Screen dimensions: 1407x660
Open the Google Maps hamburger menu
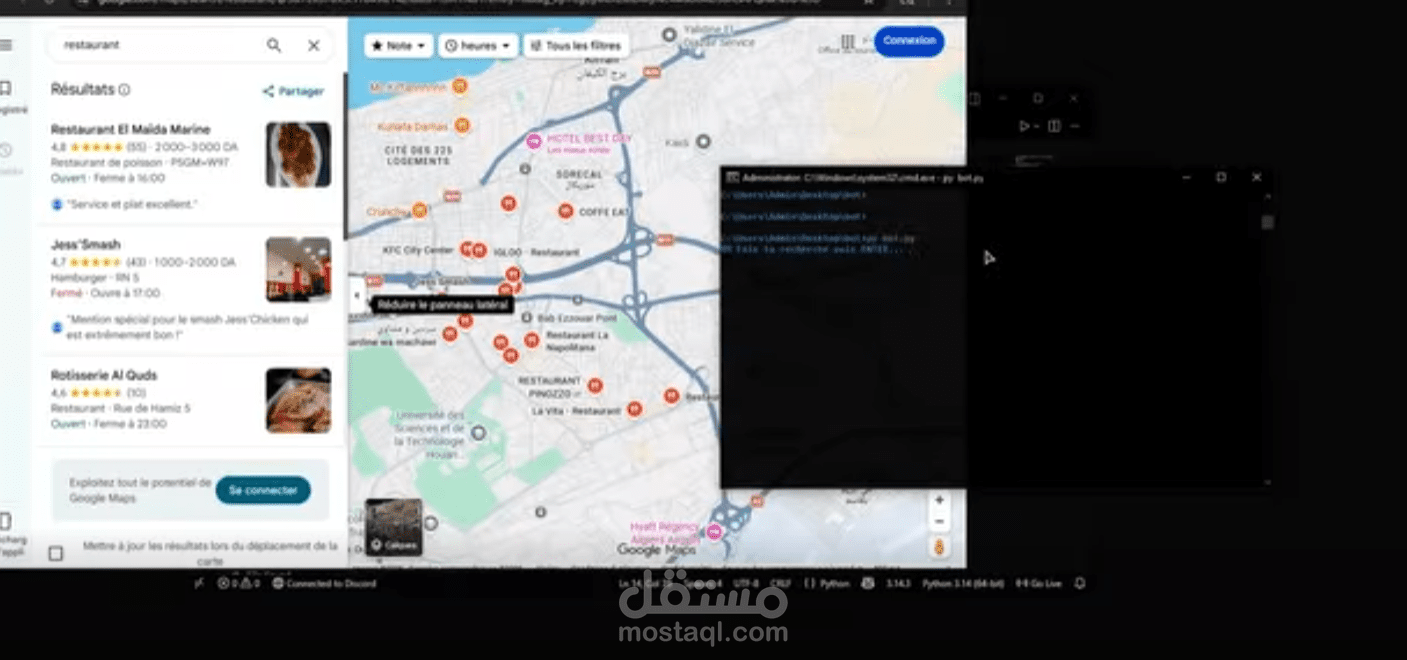pyautogui.click(x=7, y=44)
